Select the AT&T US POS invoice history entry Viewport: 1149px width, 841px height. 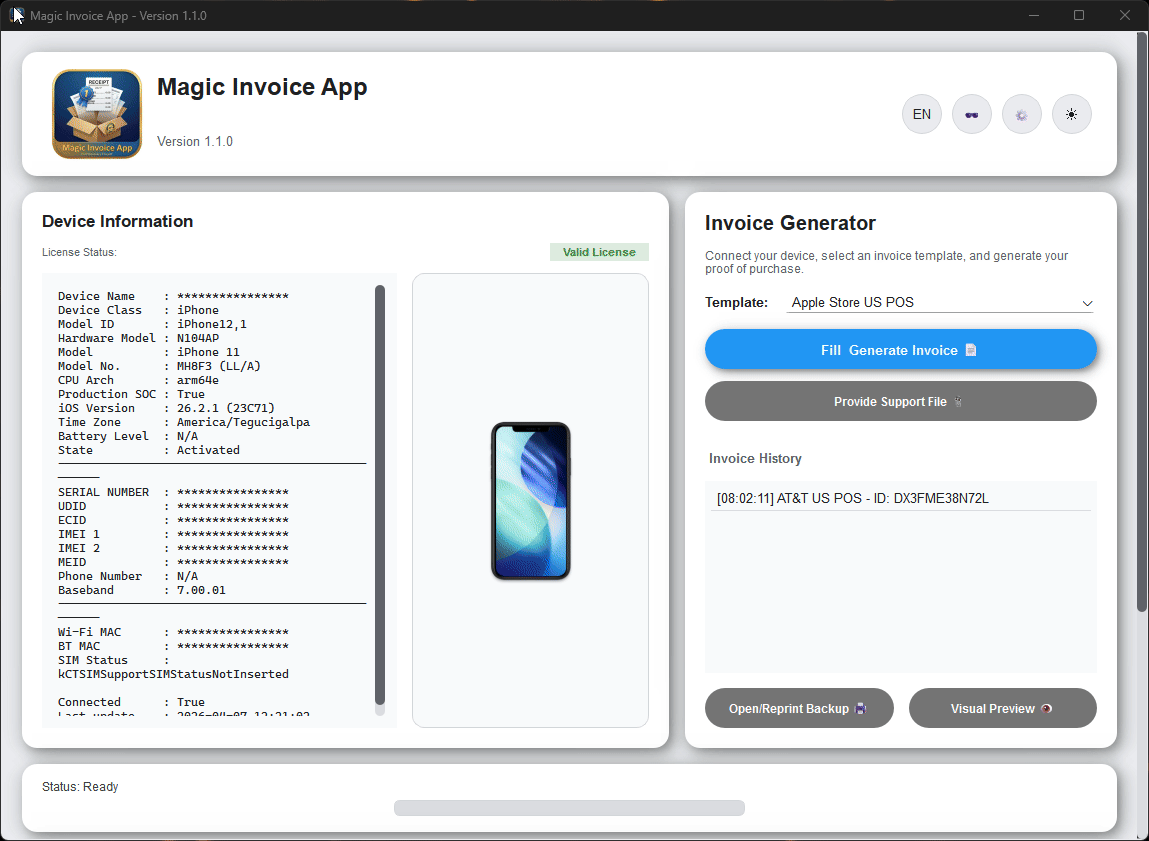(901, 498)
